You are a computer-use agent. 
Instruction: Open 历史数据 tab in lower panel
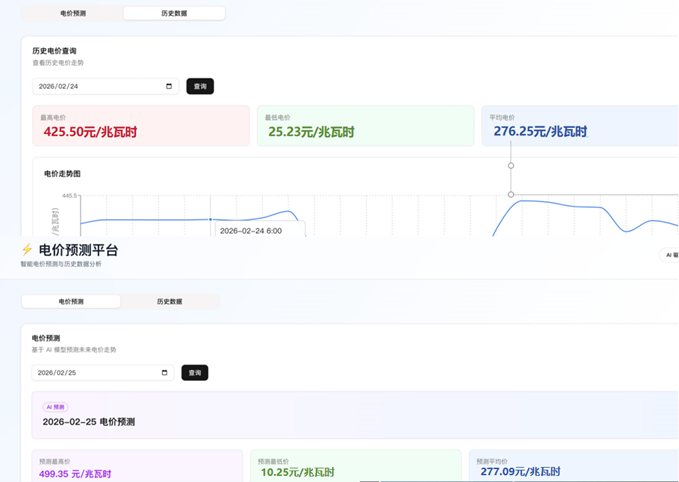[170, 301]
